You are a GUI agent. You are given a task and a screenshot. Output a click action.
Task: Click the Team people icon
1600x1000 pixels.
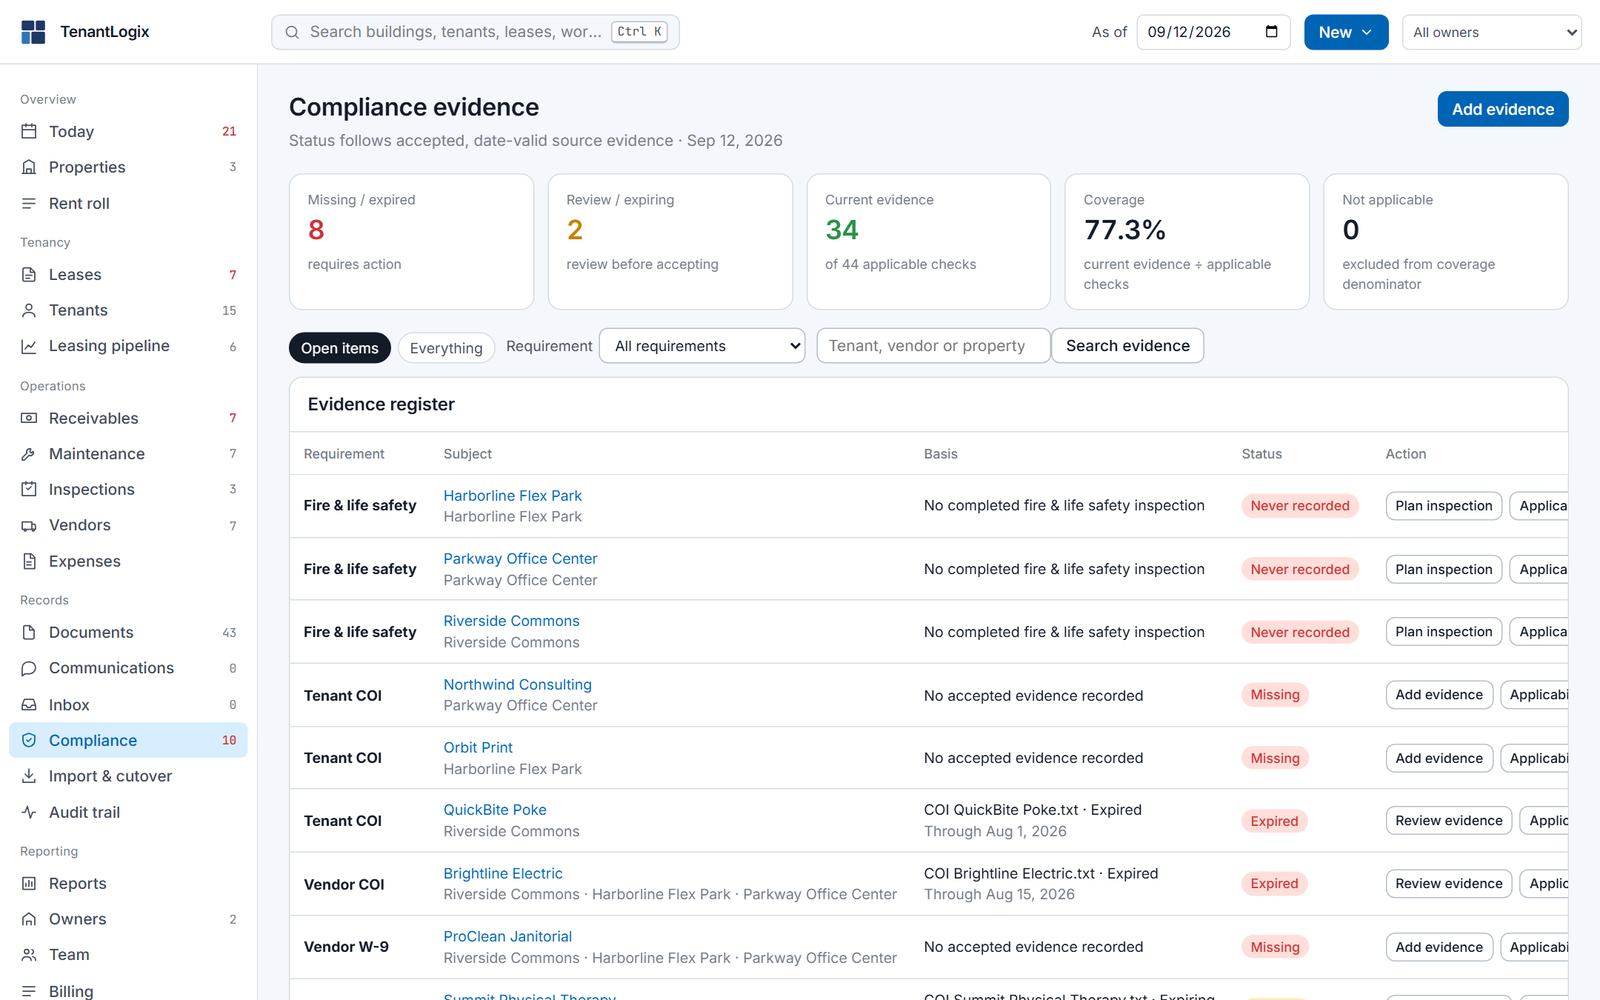click(x=29, y=955)
